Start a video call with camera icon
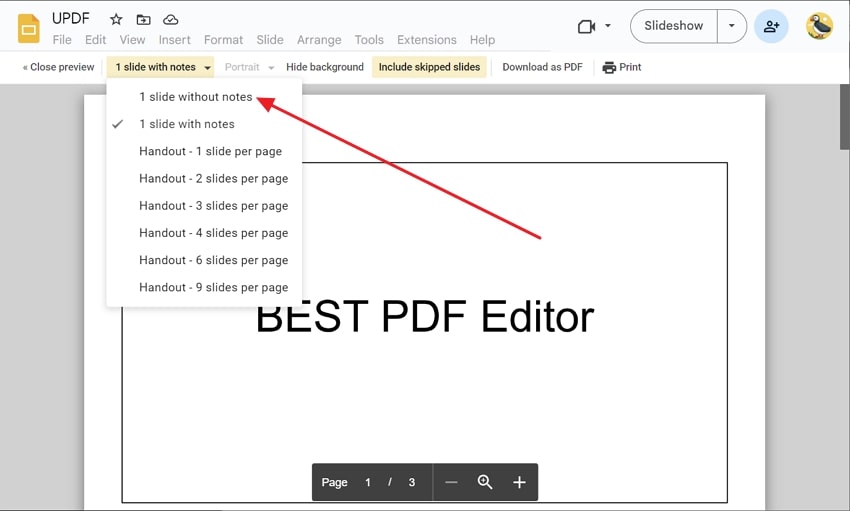This screenshot has width=850, height=511. point(587,27)
